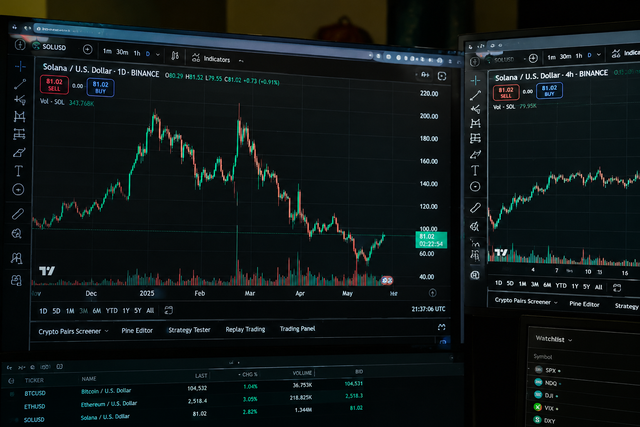Select the BTCUSD row in the screener
This screenshot has width=640, height=427.
coord(186,389)
